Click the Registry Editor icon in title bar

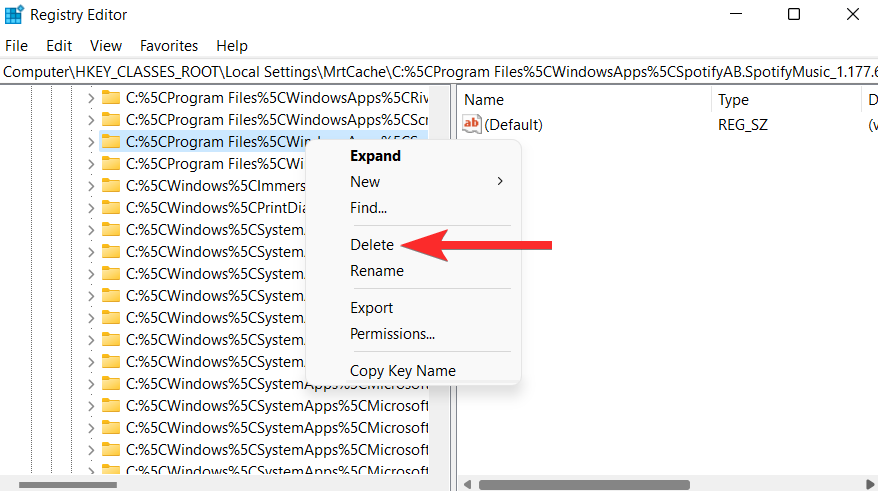[x=15, y=15]
